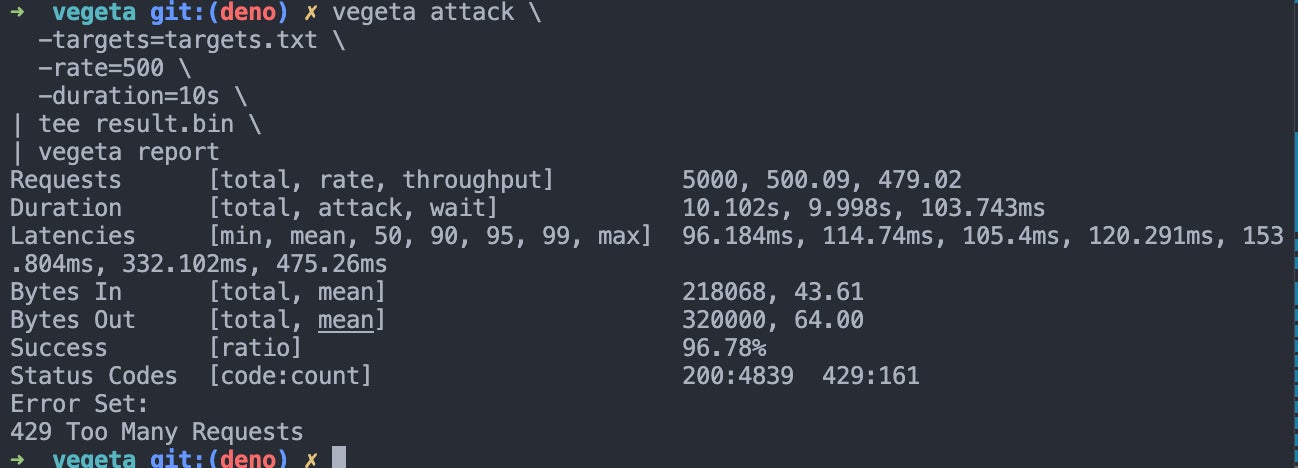This screenshot has width=1298, height=468.
Task: Click the "429 Too Many Requests" error line
Action: [156, 432]
